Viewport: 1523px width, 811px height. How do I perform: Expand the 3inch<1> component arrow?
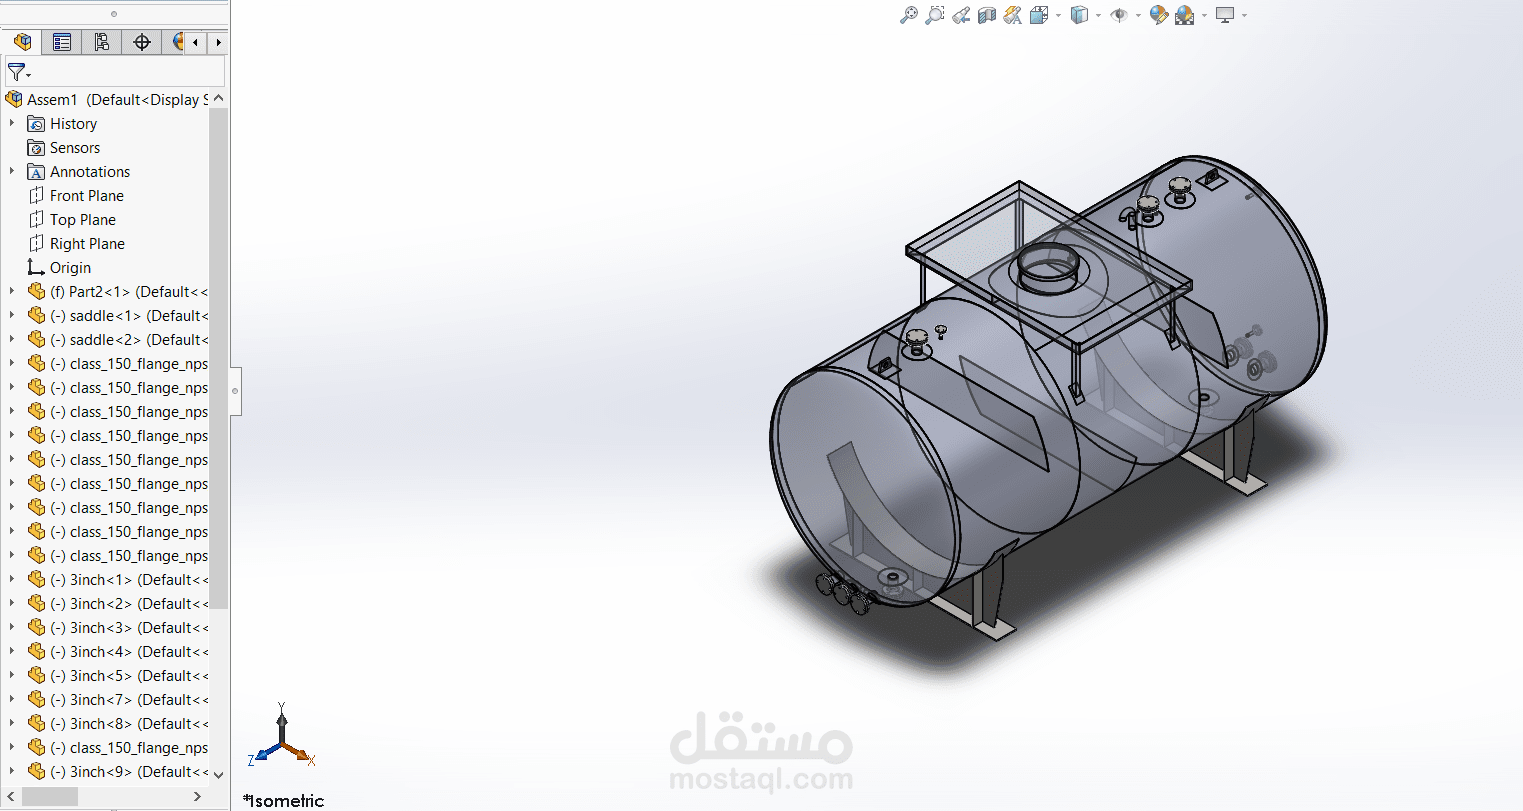tap(12, 579)
